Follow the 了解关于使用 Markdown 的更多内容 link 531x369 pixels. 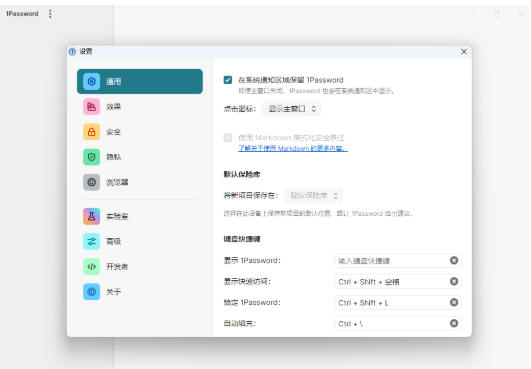pyautogui.click(x=293, y=148)
